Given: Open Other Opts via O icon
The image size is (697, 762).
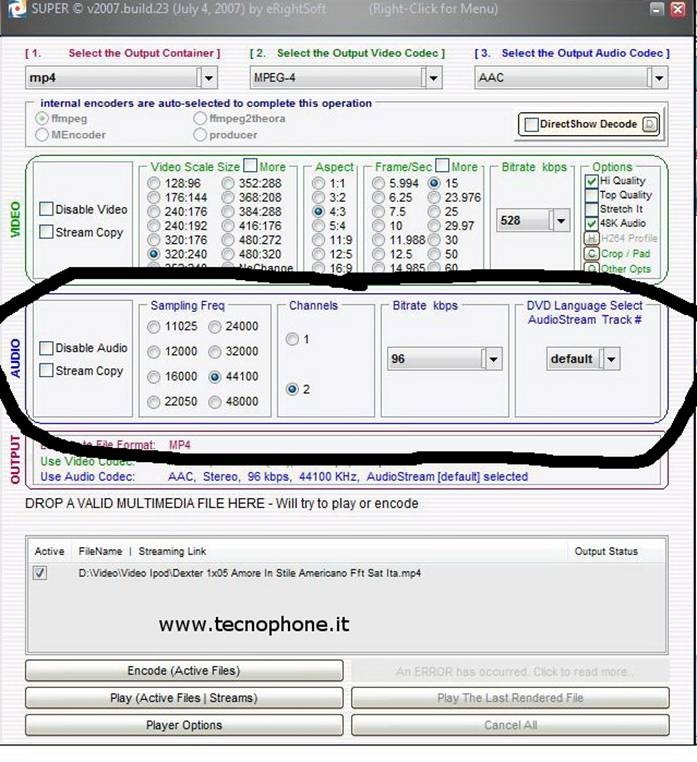Looking at the screenshot, I should coord(592,268).
